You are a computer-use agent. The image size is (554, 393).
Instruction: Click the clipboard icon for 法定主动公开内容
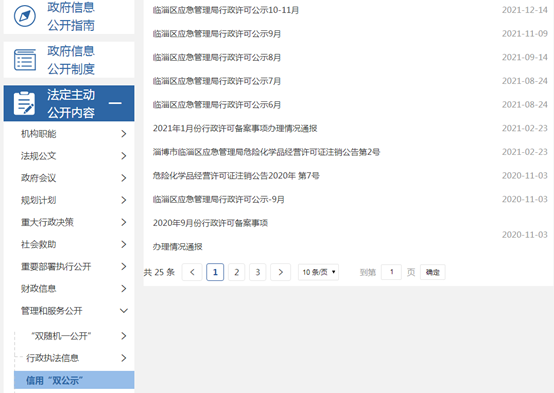(24, 103)
